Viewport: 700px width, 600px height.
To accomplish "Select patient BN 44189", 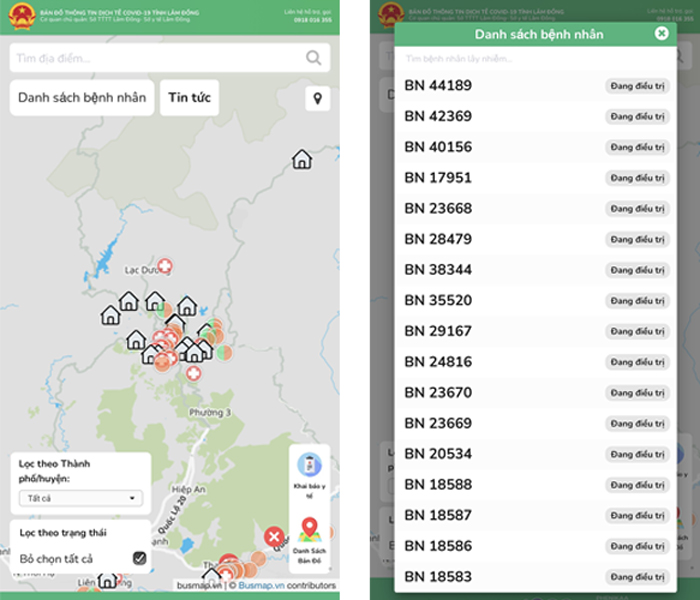I will pos(535,85).
